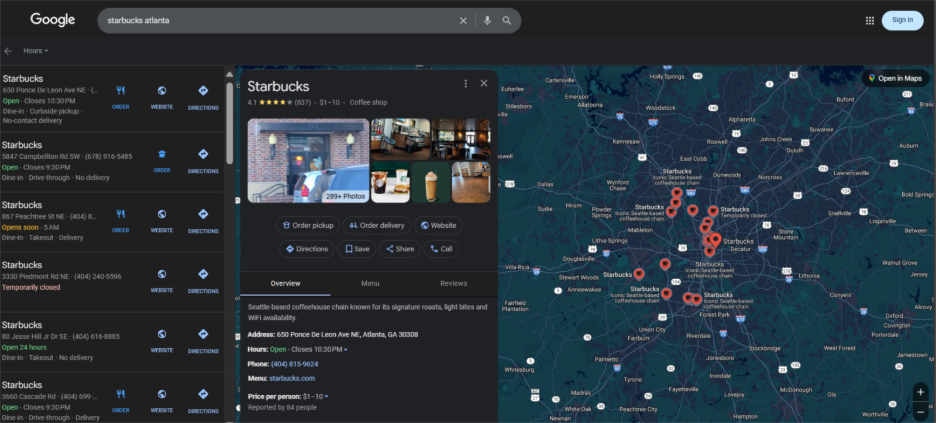Open website for 867 Peachtree St Starbucks

(x=162, y=221)
